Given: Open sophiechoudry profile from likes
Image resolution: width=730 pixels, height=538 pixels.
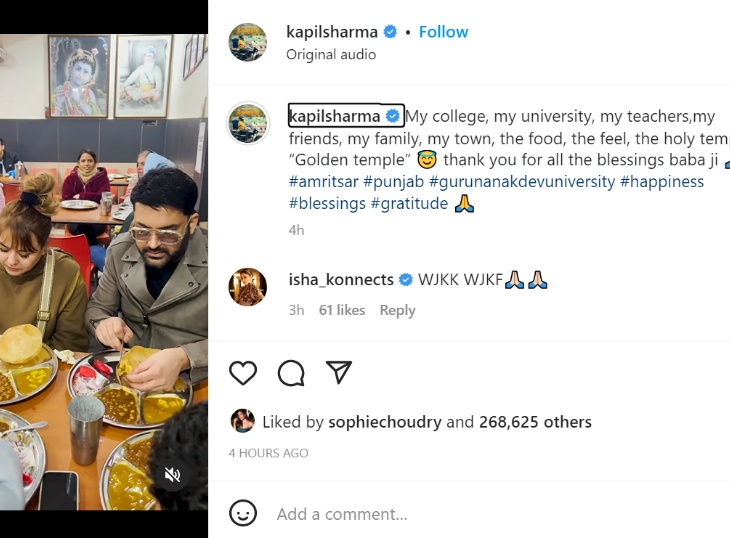Looking at the screenshot, I should tap(372, 422).
